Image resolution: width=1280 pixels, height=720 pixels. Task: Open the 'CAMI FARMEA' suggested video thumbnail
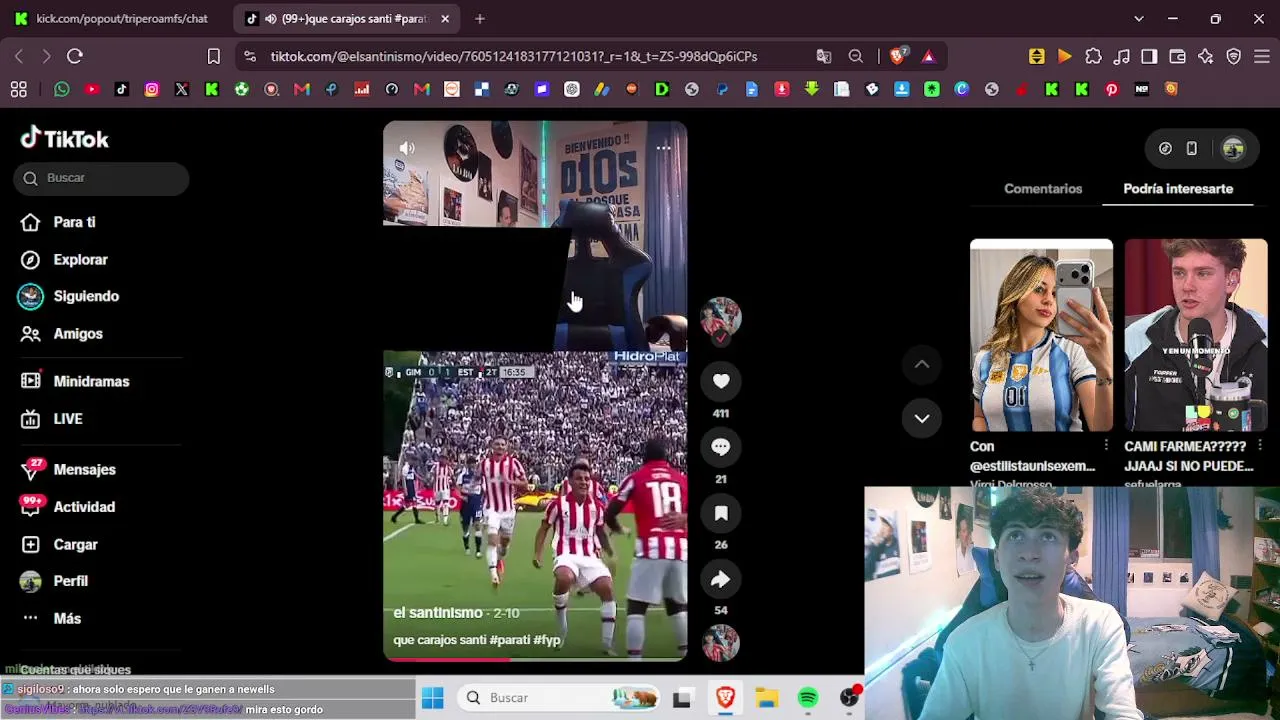1196,335
